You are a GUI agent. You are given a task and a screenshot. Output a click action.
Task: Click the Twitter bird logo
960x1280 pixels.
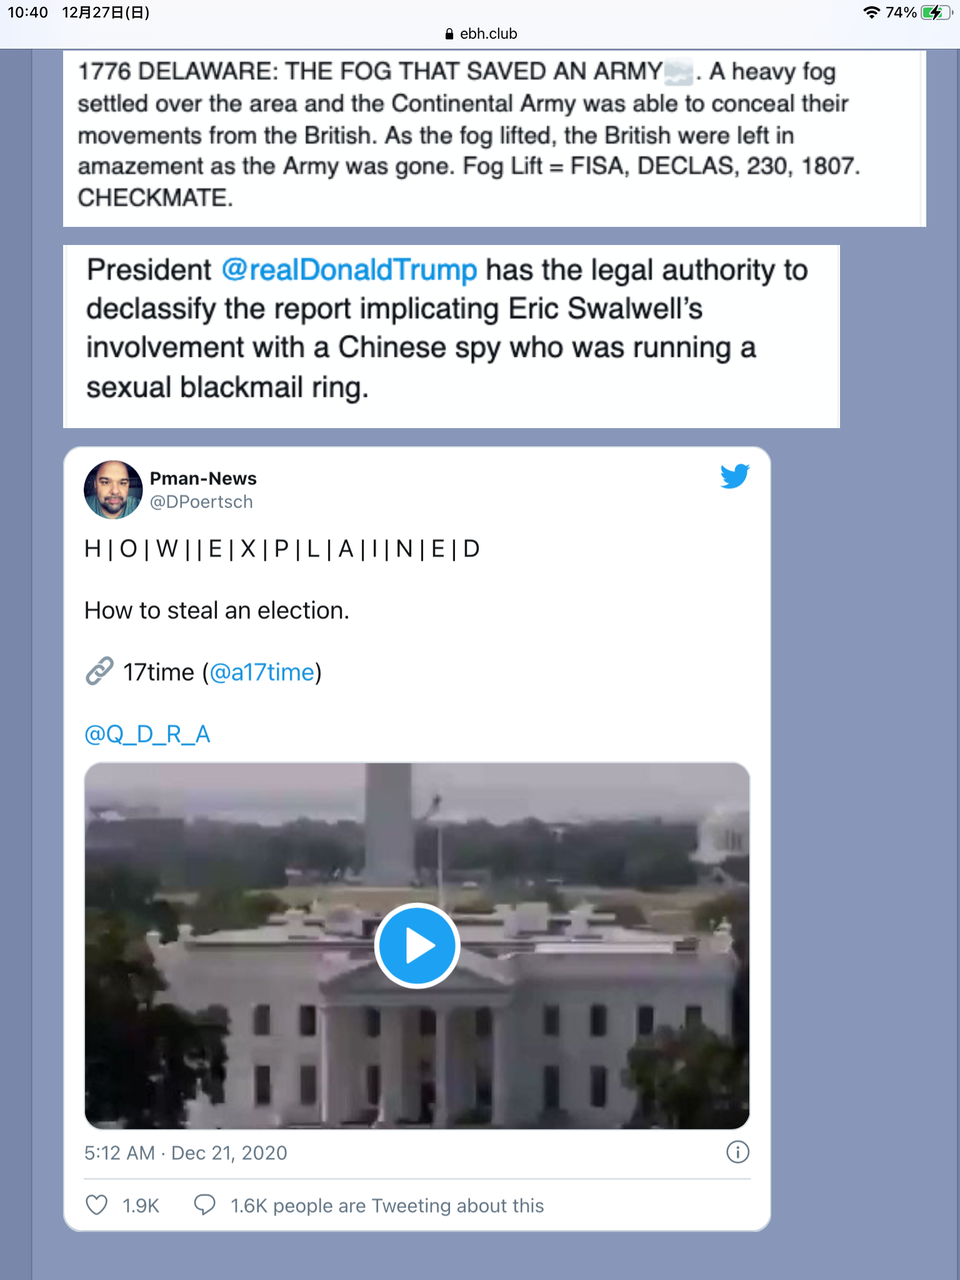click(735, 476)
